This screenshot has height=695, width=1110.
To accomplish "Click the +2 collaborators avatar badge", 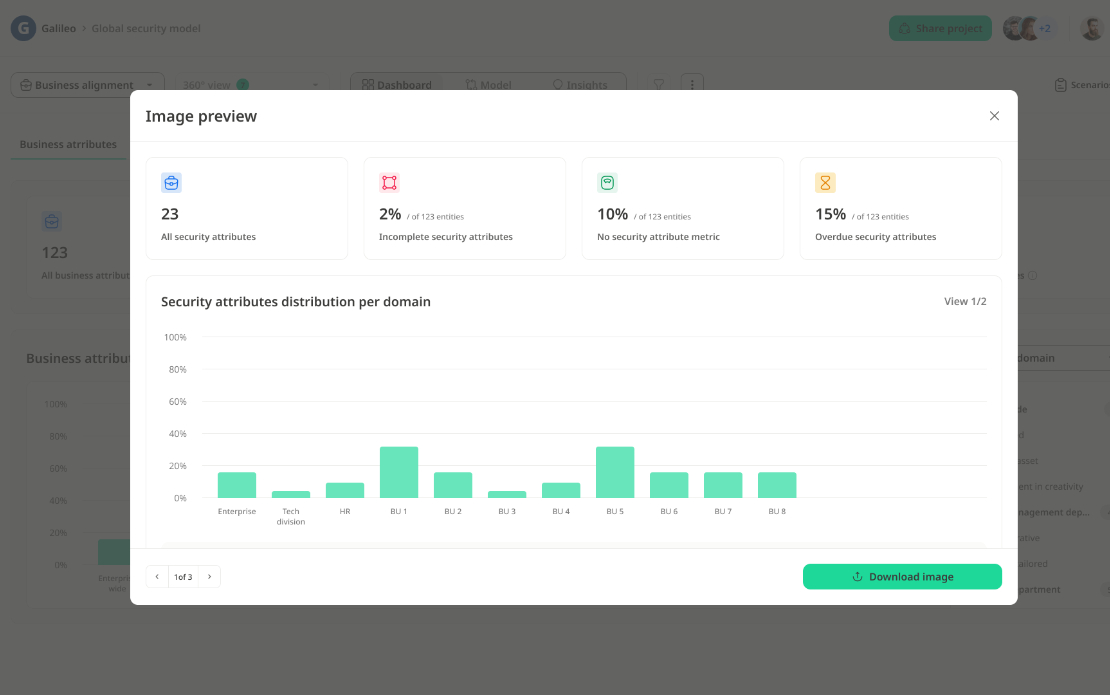I will point(1045,28).
